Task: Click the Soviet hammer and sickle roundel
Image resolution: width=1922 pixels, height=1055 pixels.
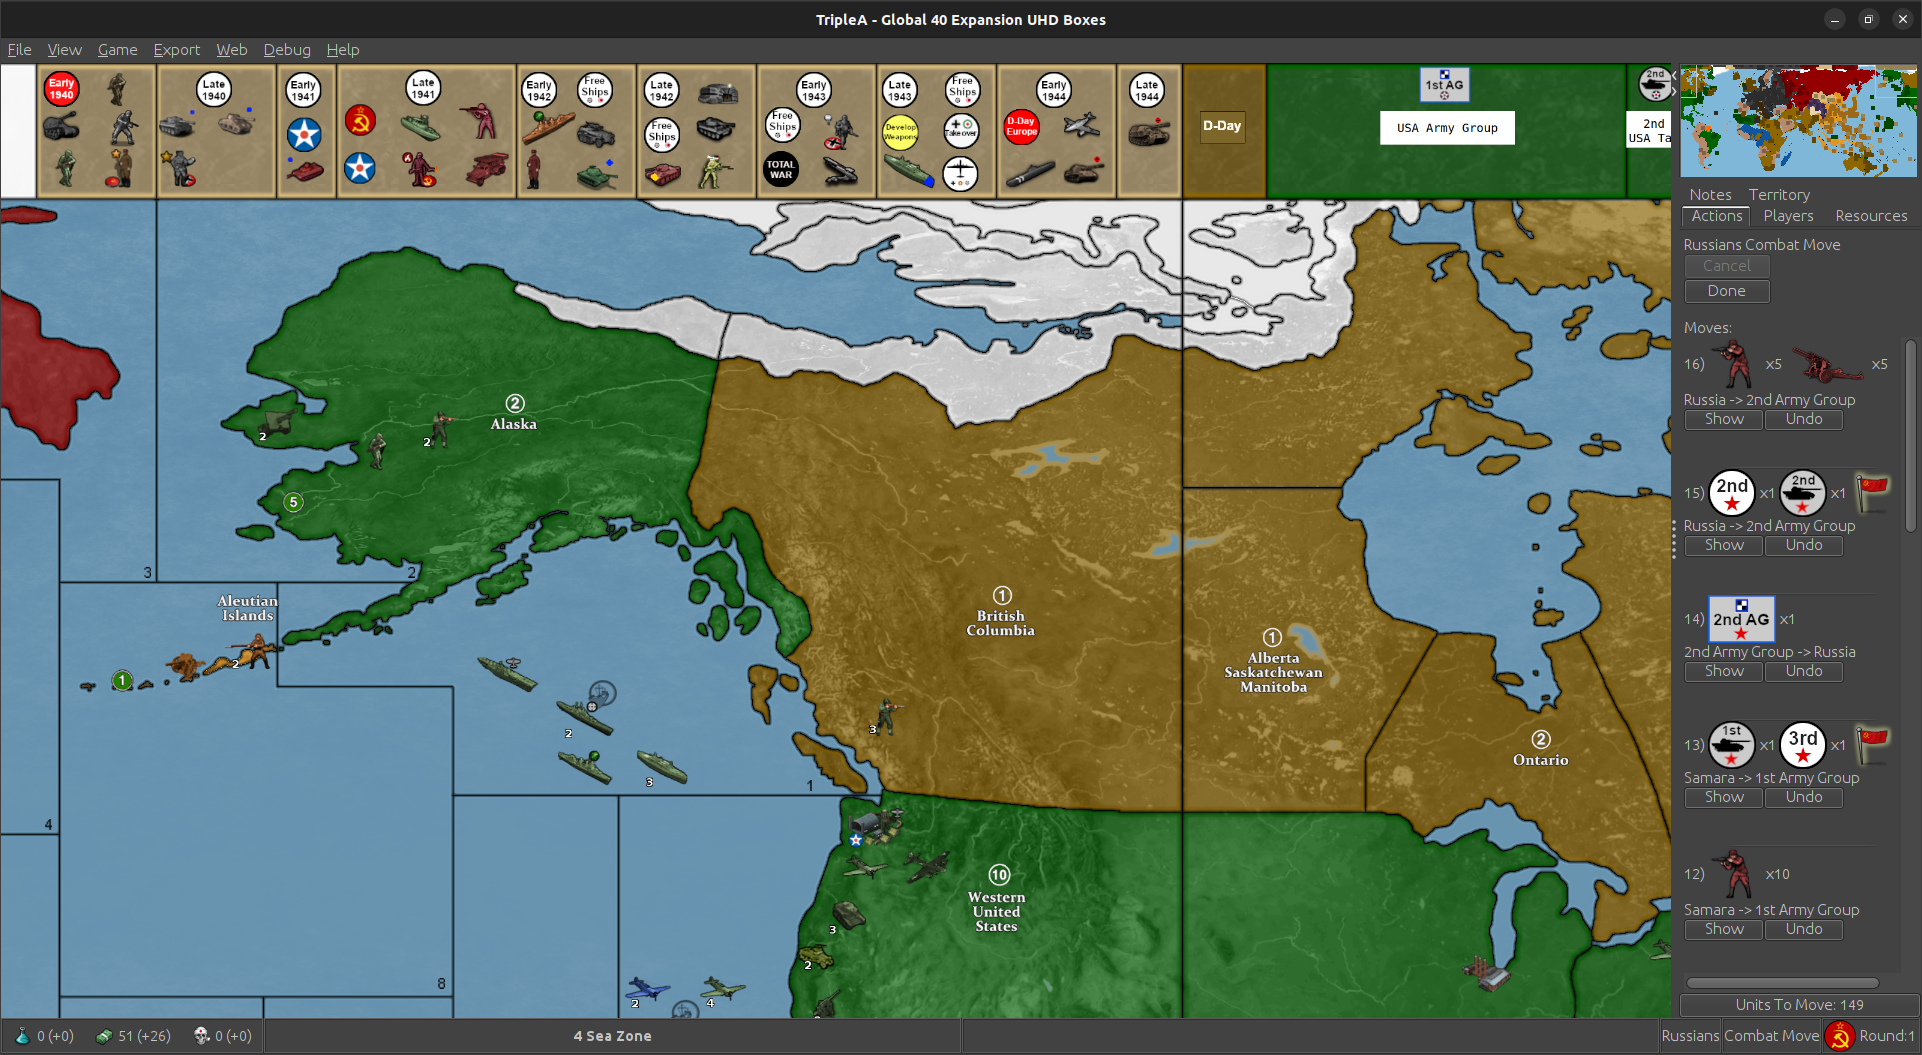Action: [360, 121]
